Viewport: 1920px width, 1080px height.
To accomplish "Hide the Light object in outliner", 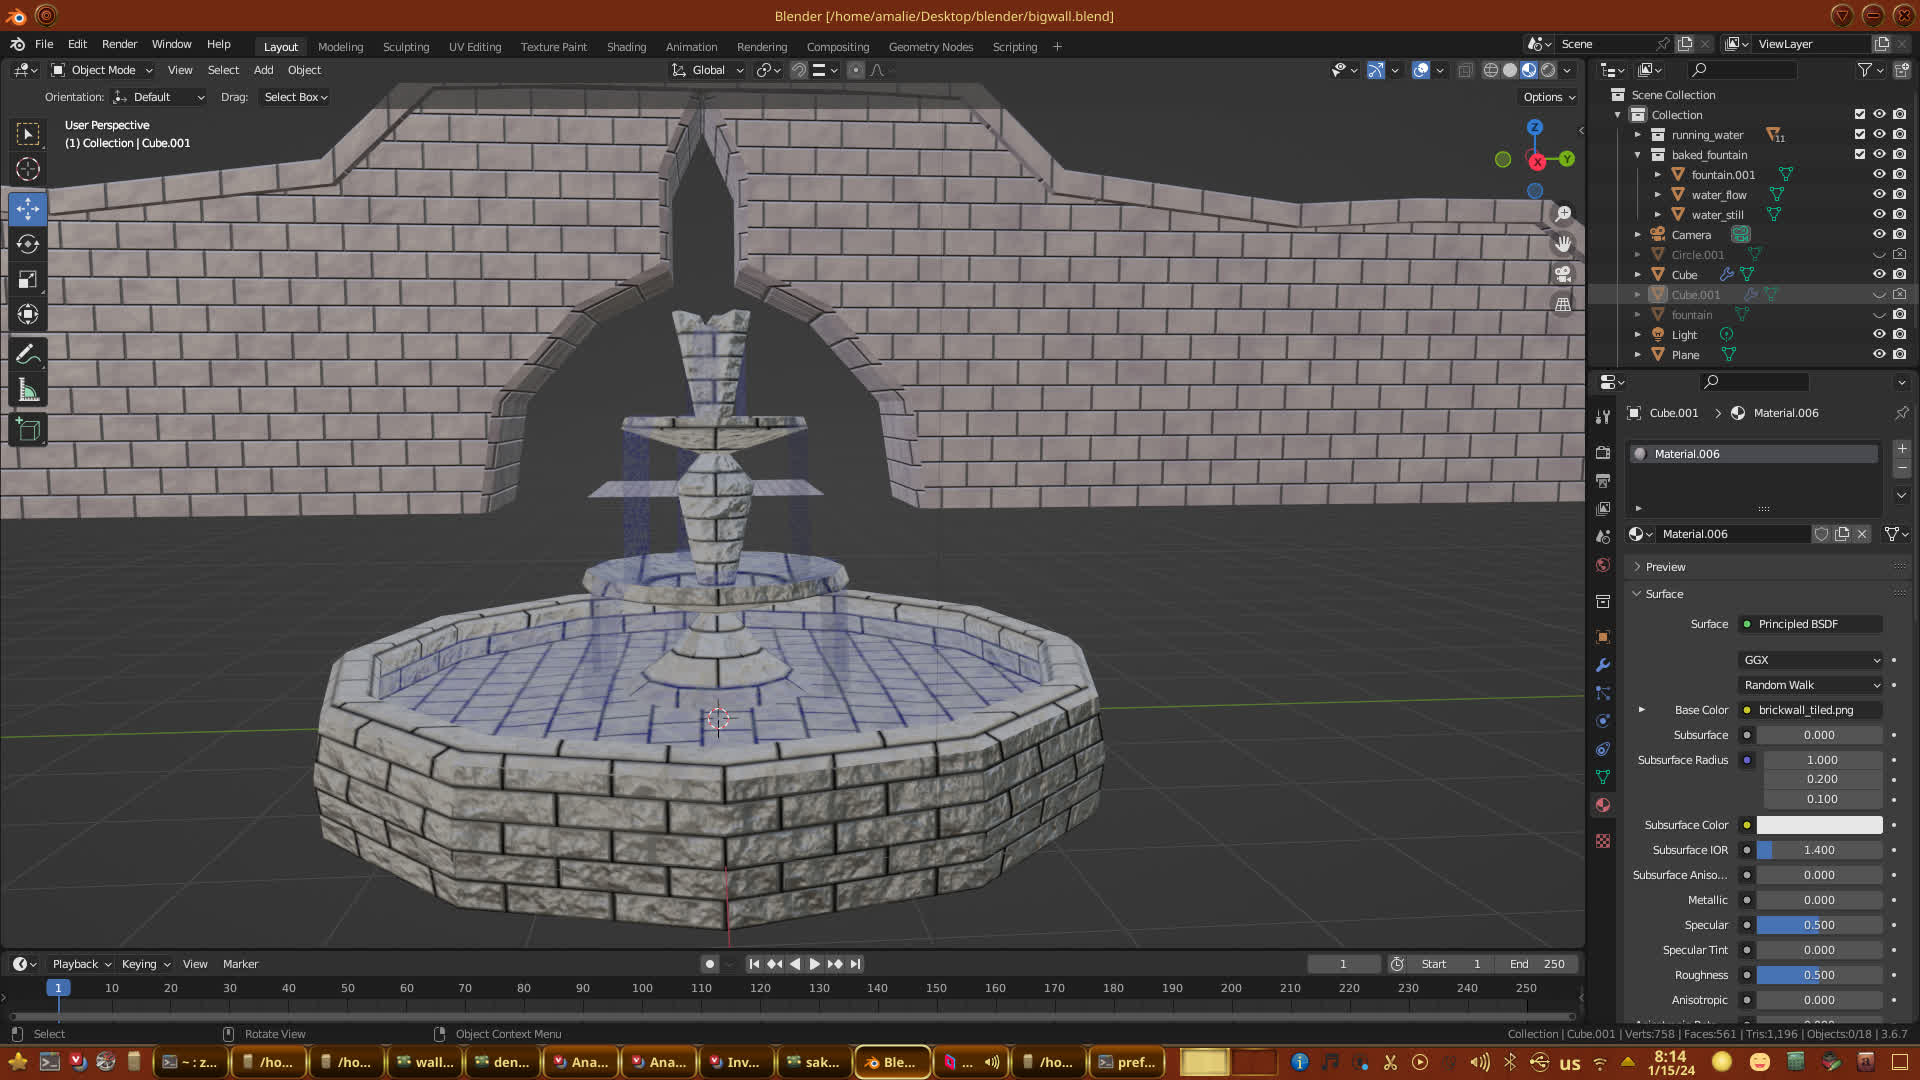I will point(1879,335).
